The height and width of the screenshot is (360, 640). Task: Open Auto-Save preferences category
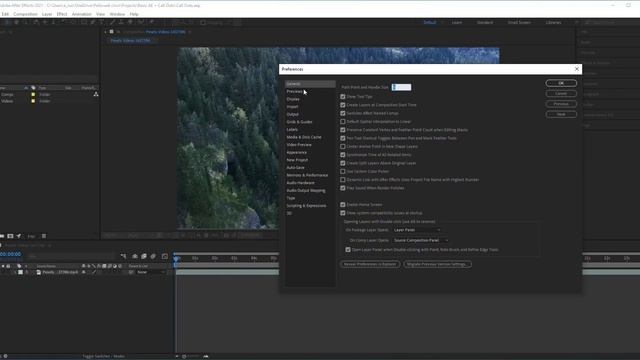click(x=295, y=167)
